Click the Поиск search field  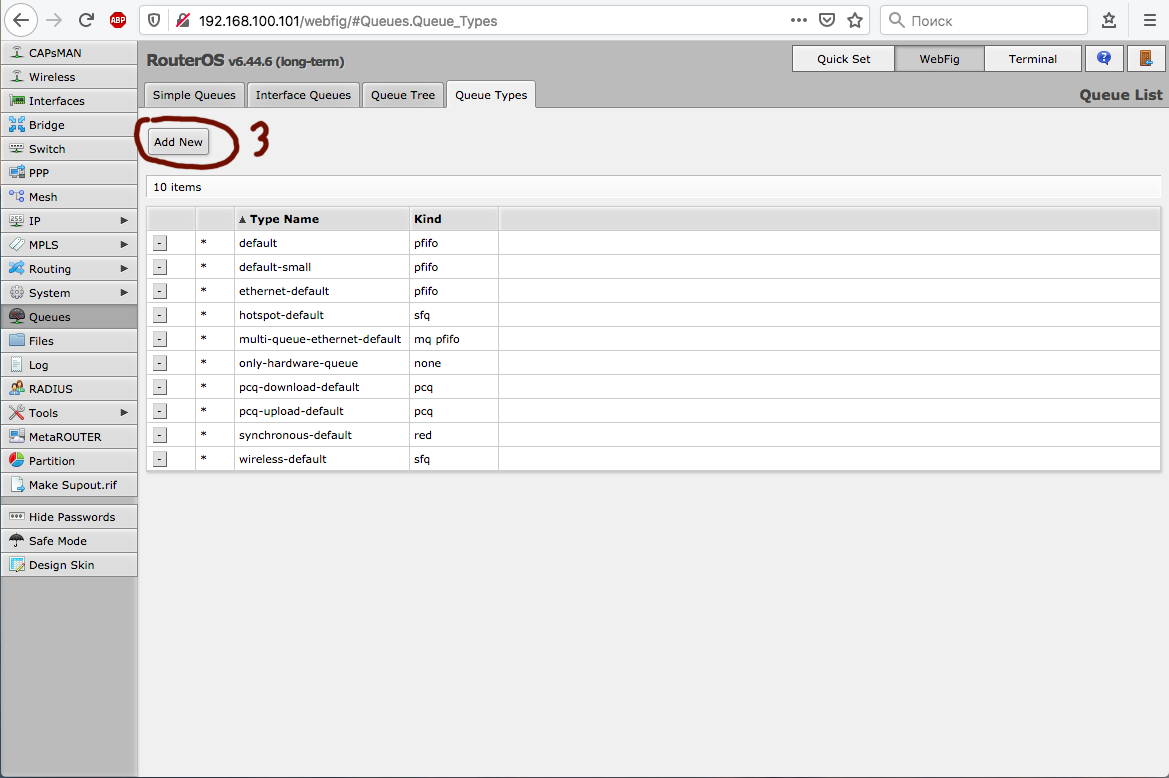[x=983, y=20]
